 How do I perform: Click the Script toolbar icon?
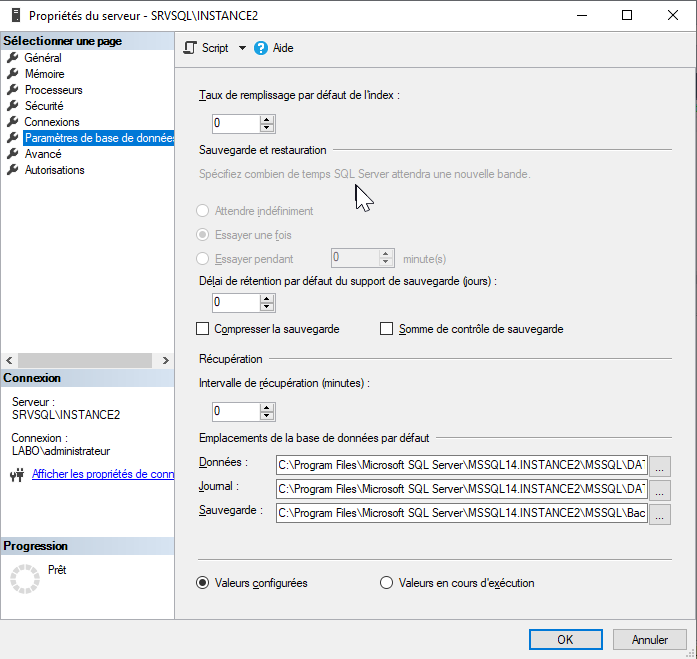coord(191,48)
